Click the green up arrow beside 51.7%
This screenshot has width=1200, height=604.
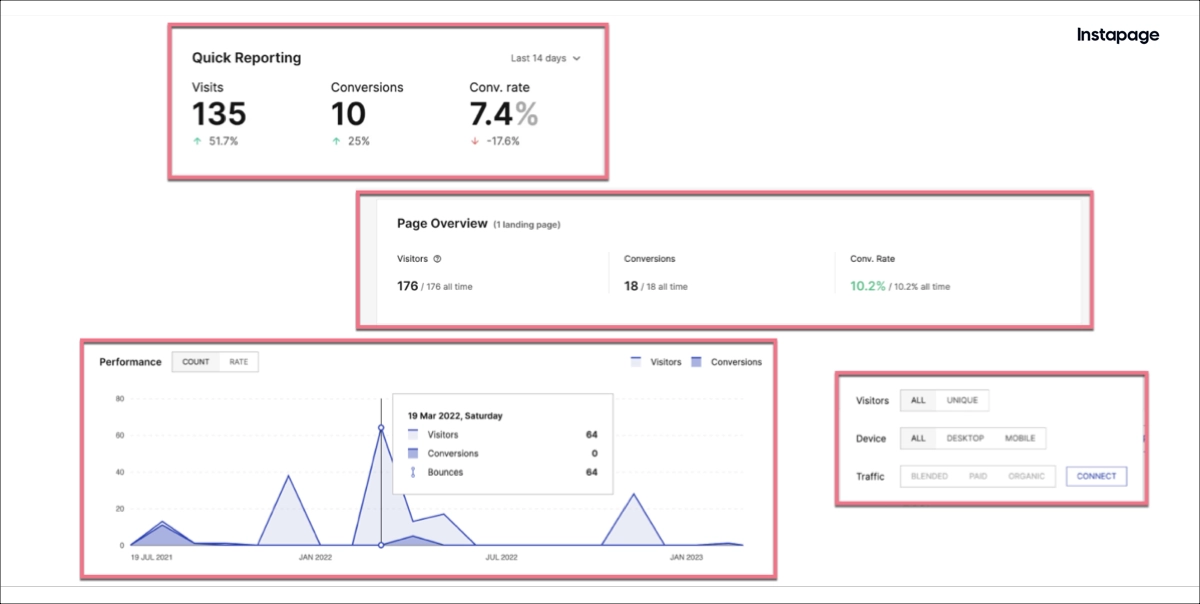point(196,141)
